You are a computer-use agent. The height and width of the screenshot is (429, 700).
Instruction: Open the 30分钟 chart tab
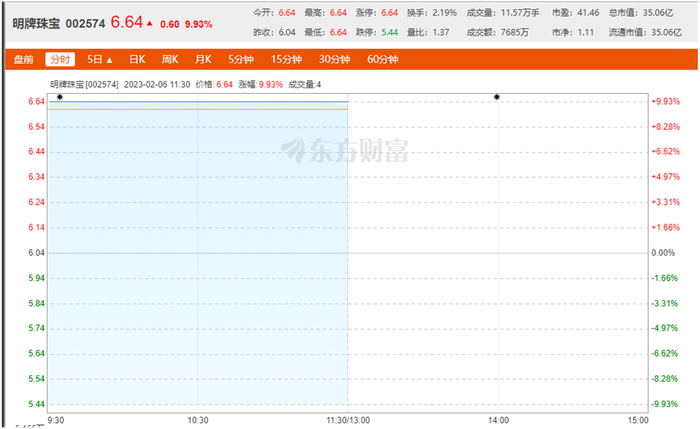(335, 59)
